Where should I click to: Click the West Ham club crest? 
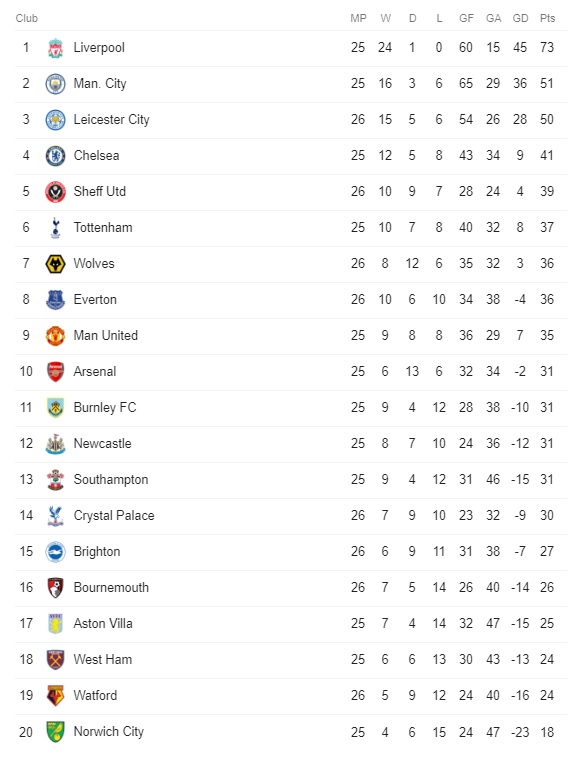[x=55, y=660]
